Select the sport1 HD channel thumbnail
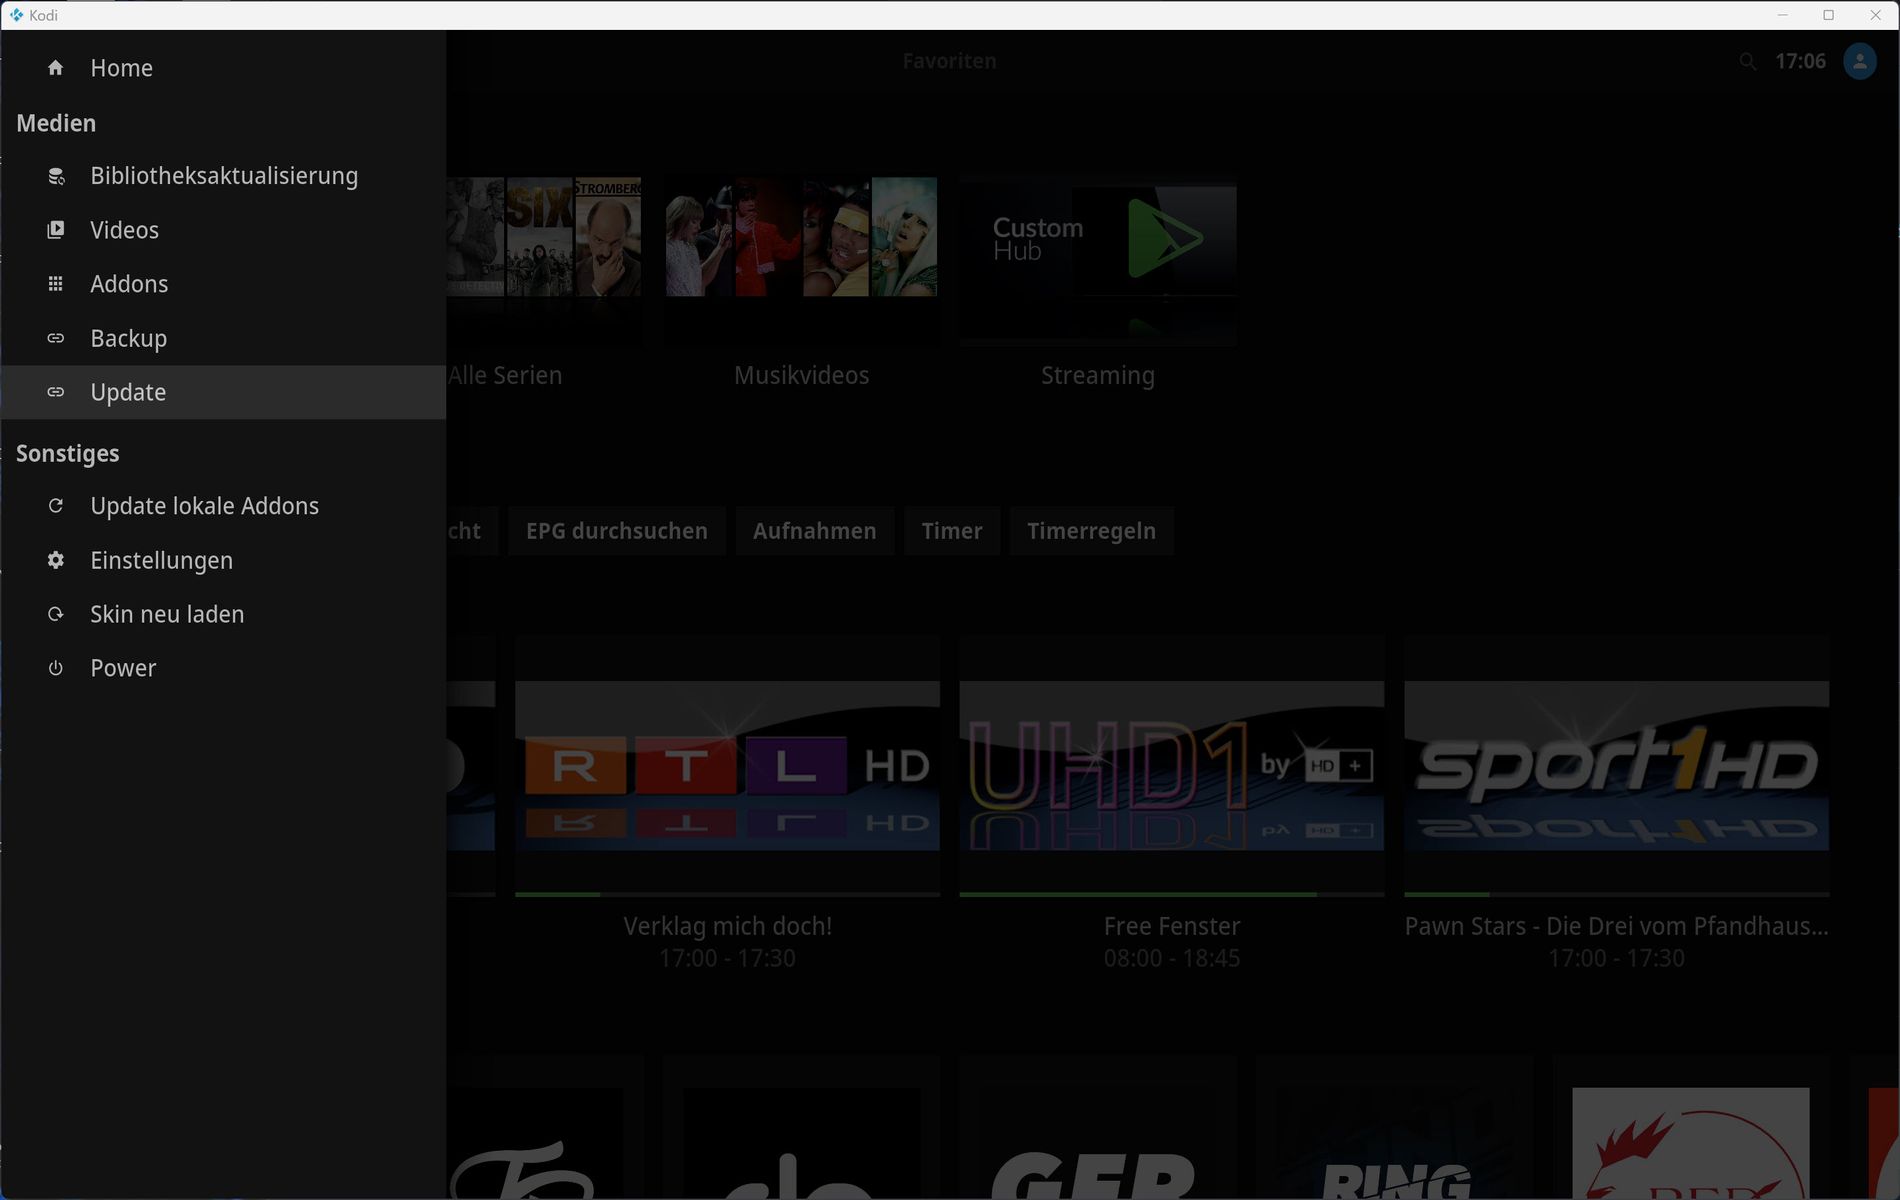The width and height of the screenshot is (1900, 1200). coord(1616,766)
